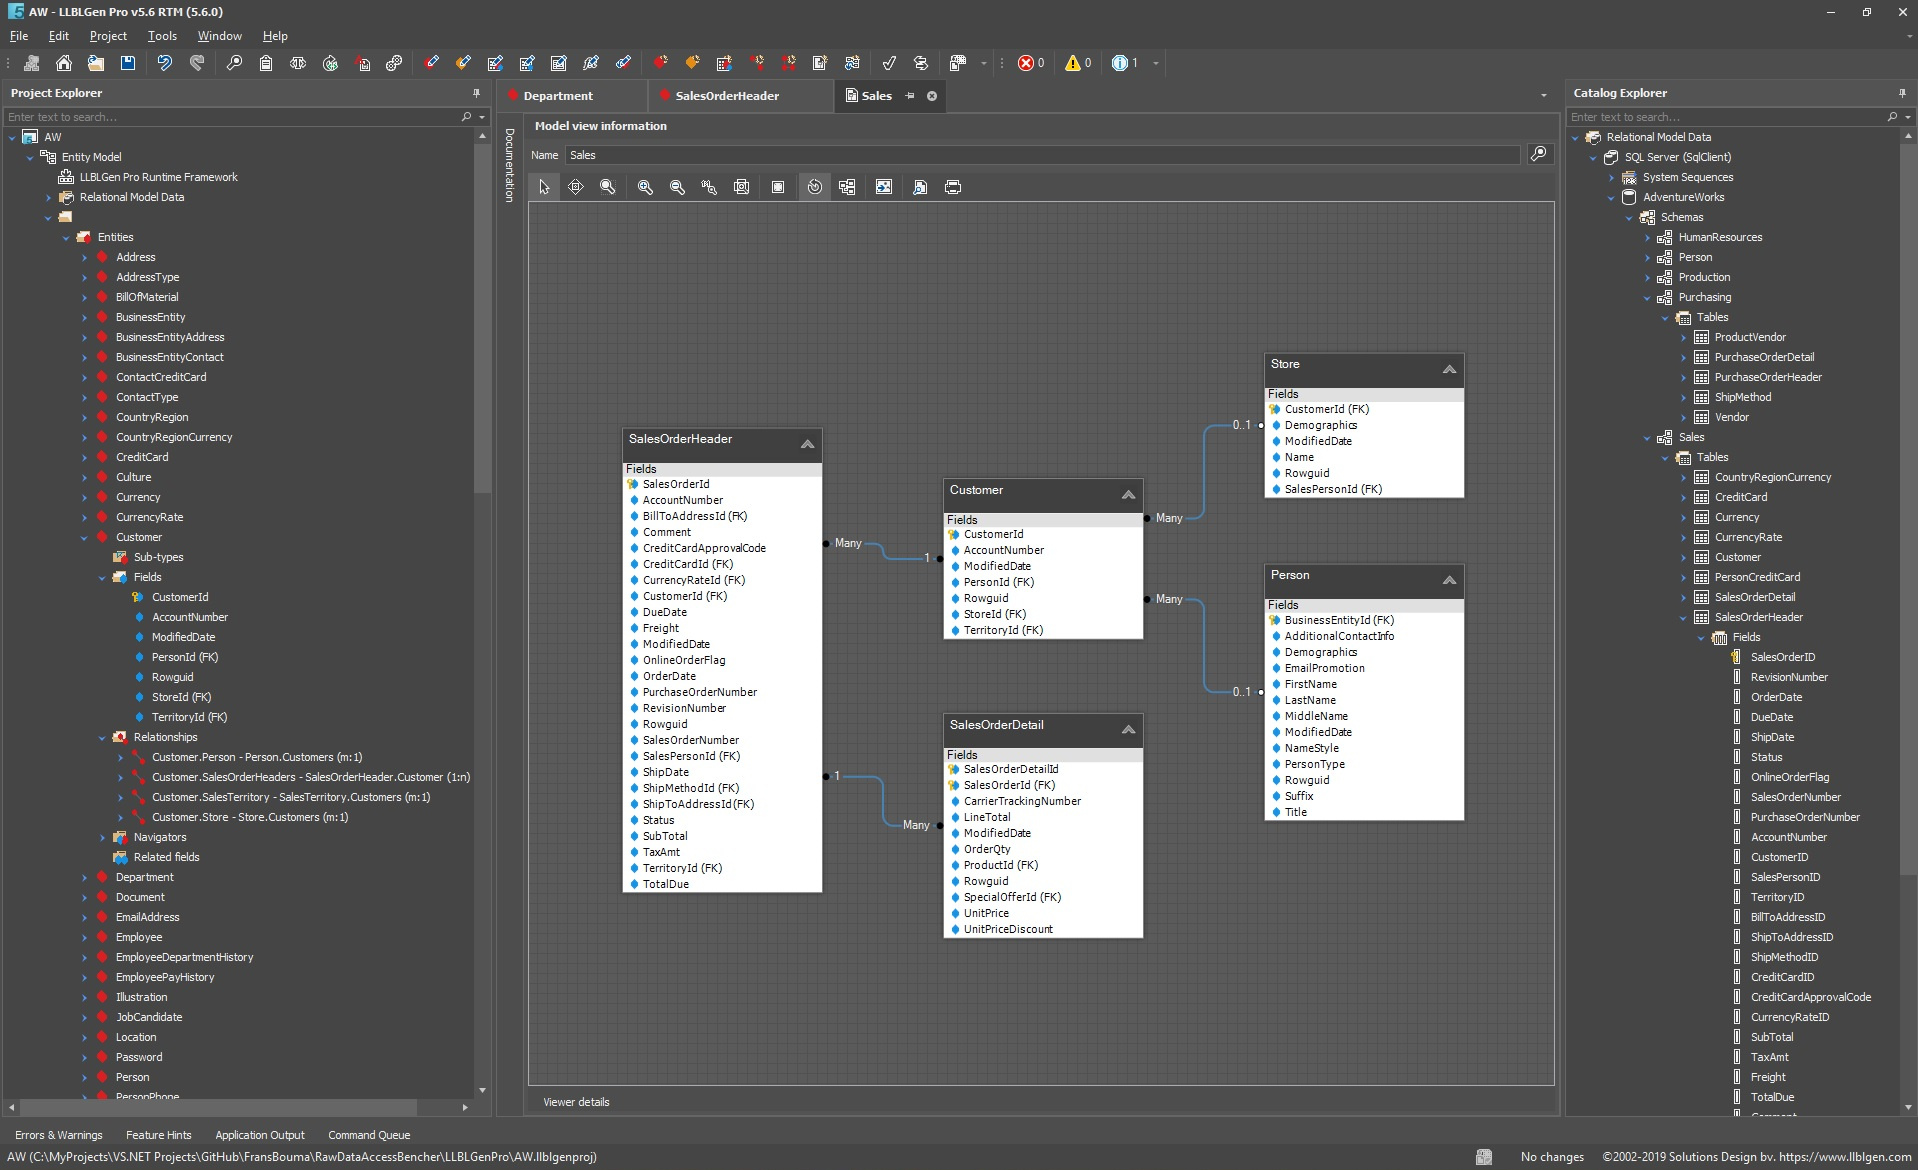Click the magnifier button beside the Name field

(1539, 154)
